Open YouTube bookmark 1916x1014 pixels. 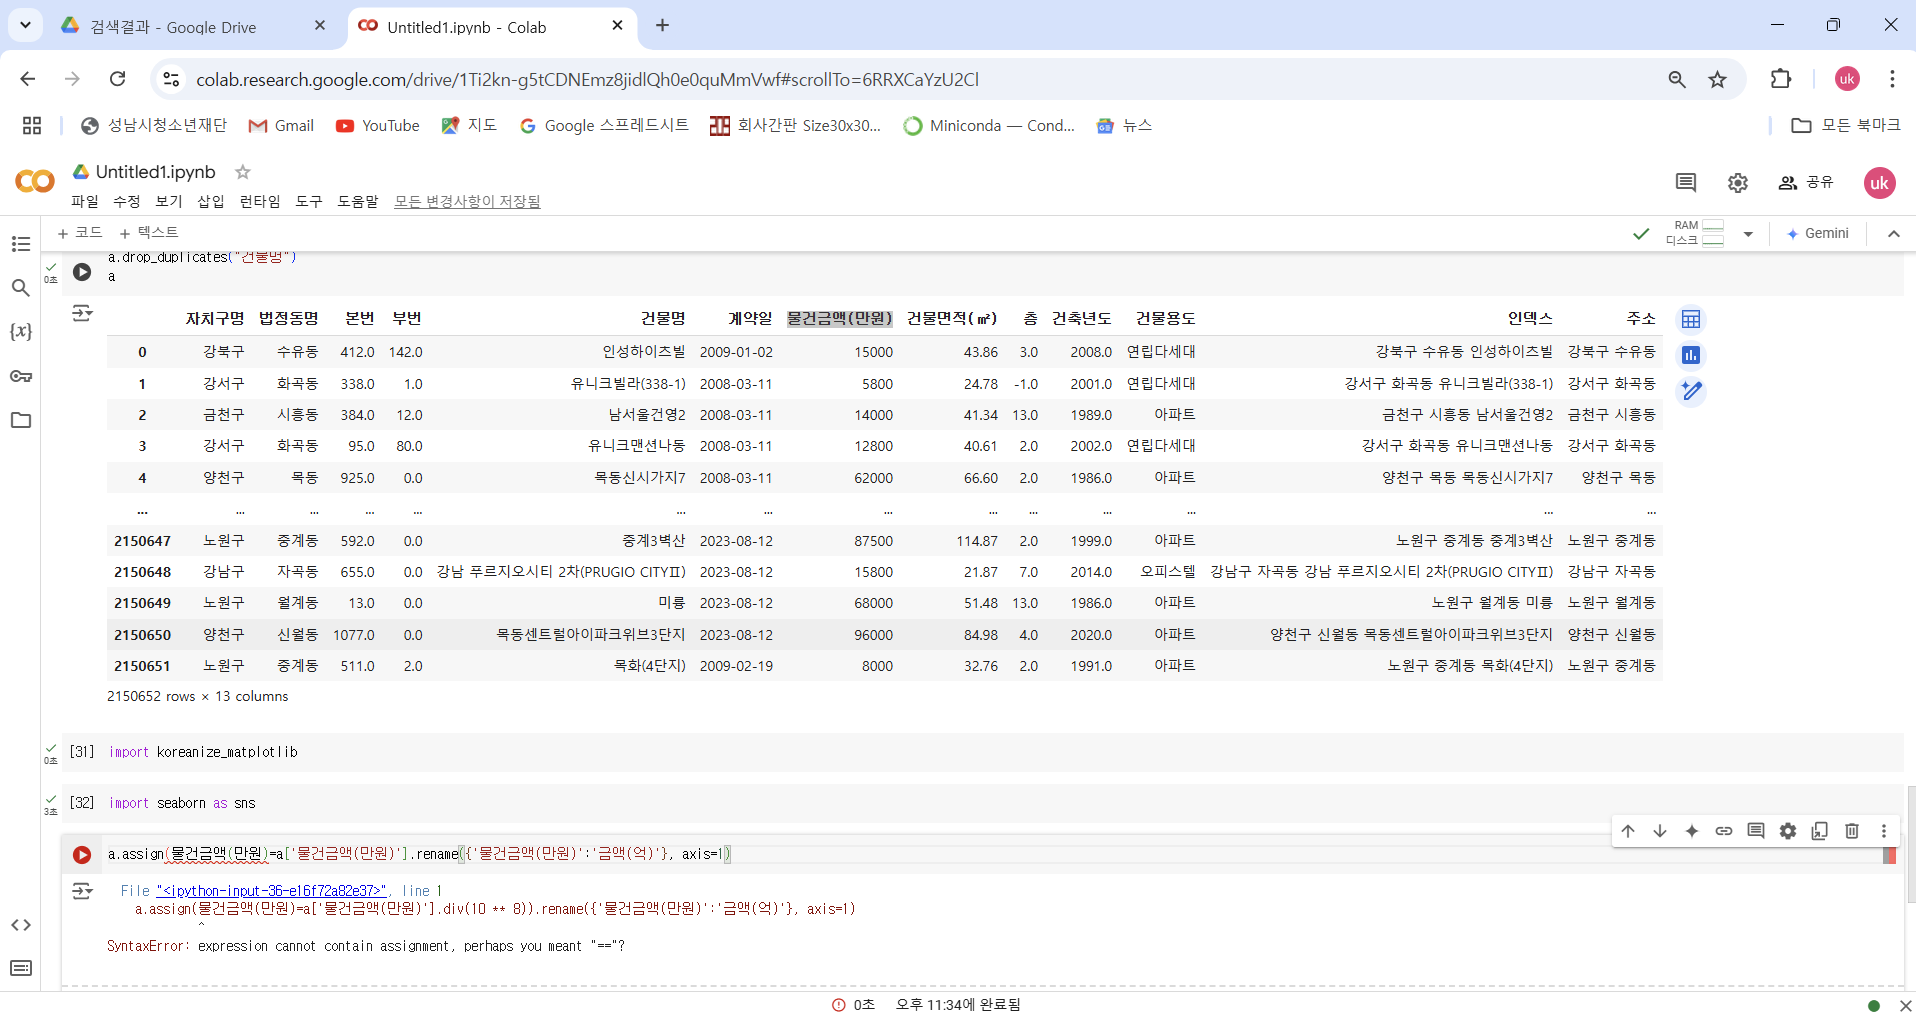378,125
